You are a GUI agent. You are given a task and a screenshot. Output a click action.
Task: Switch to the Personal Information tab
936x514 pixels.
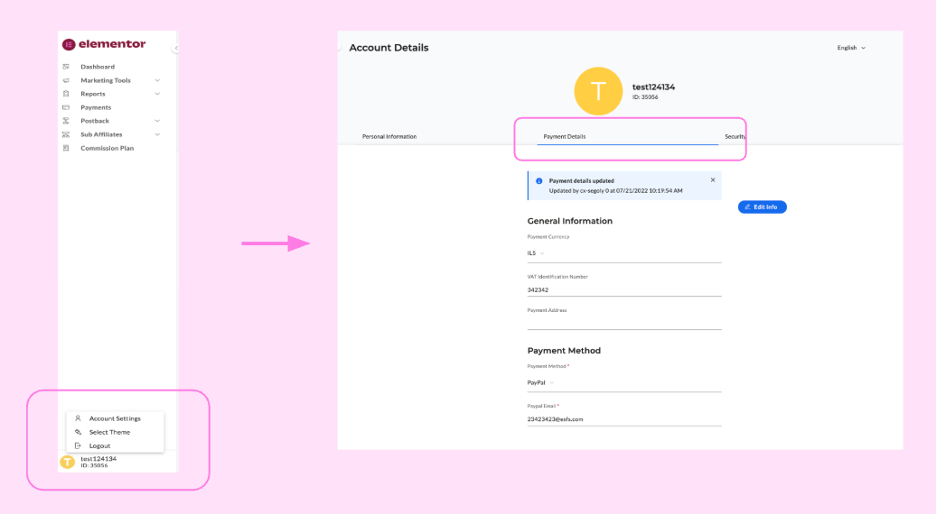point(389,136)
